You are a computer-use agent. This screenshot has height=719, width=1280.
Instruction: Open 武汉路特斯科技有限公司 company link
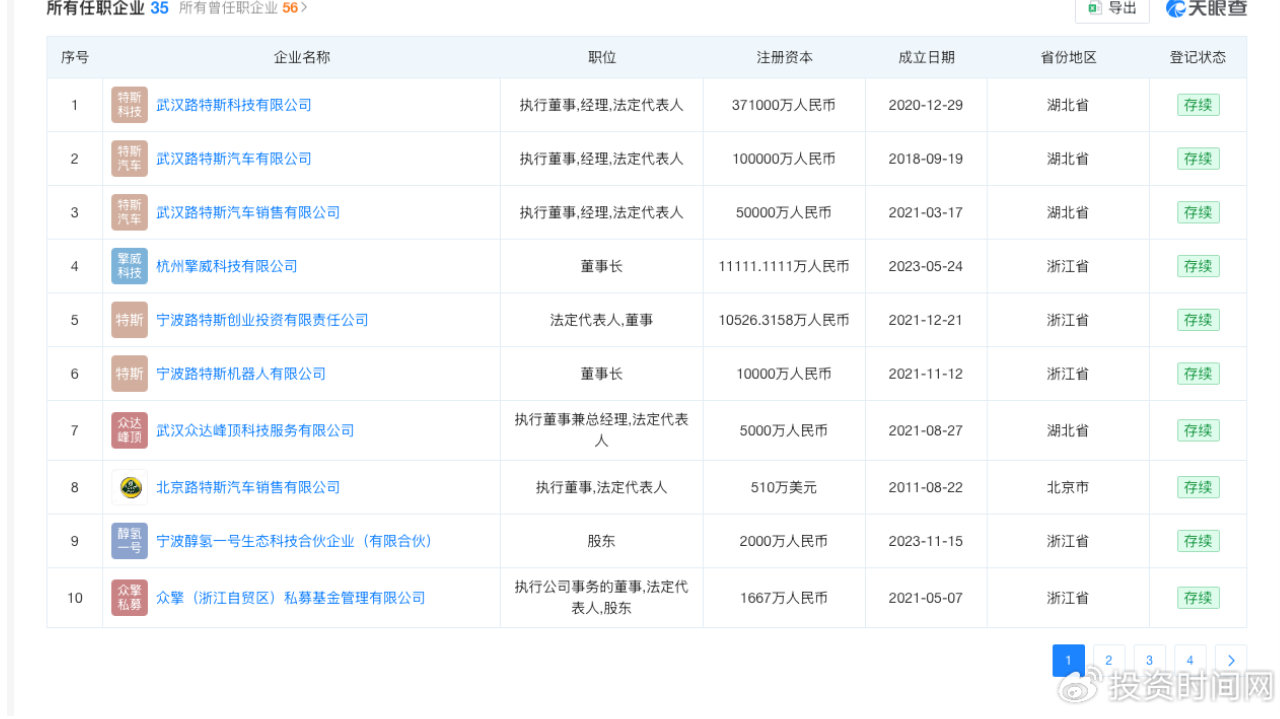click(x=234, y=105)
